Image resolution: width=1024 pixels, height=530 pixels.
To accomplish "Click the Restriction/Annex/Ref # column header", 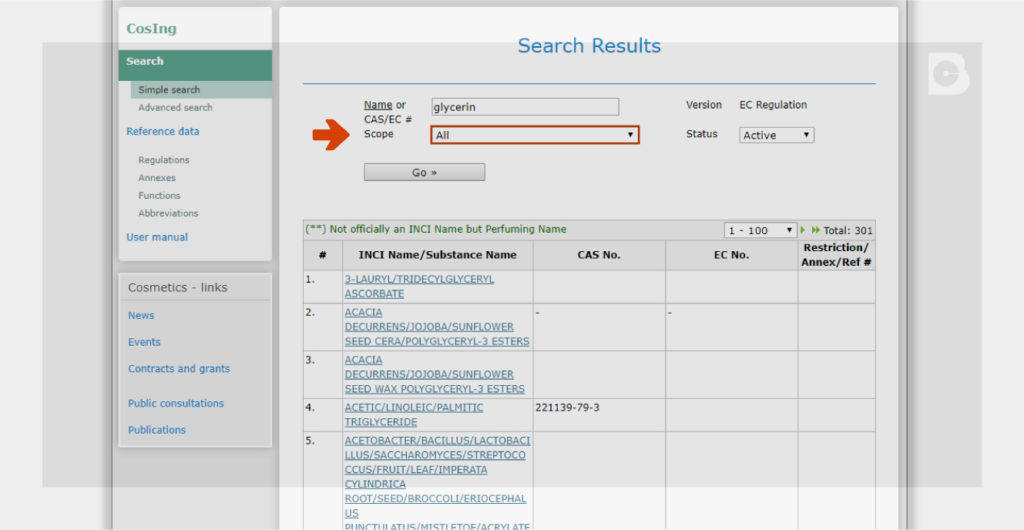I will click(x=836, y=255).
